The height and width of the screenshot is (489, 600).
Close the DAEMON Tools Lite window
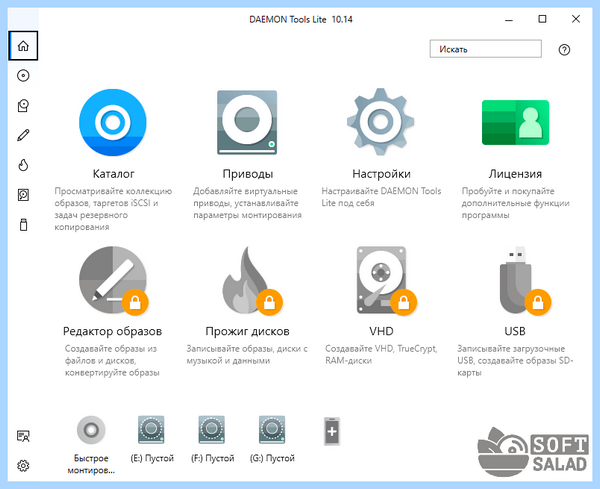576,19
